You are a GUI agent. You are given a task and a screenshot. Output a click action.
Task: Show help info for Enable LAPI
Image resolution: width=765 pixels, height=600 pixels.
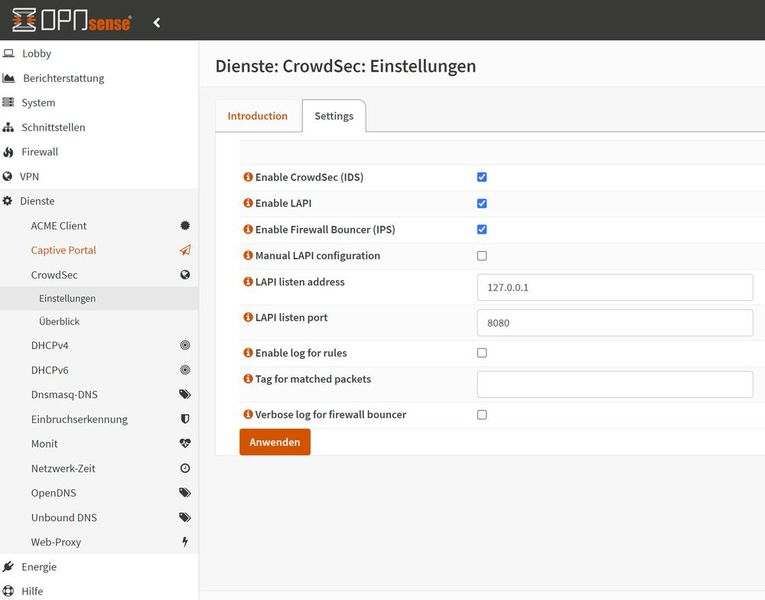pos(248,202)
